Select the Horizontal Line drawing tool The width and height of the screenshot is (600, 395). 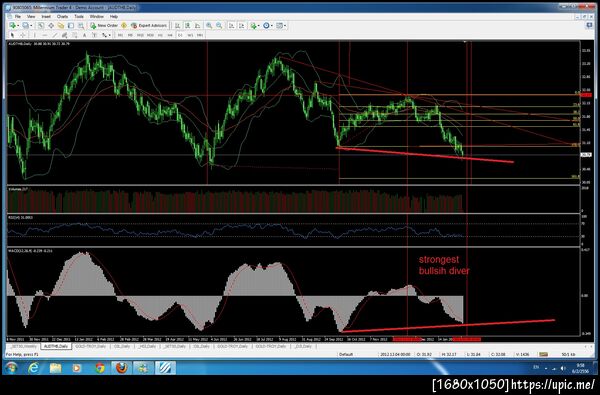pos(44,35)
